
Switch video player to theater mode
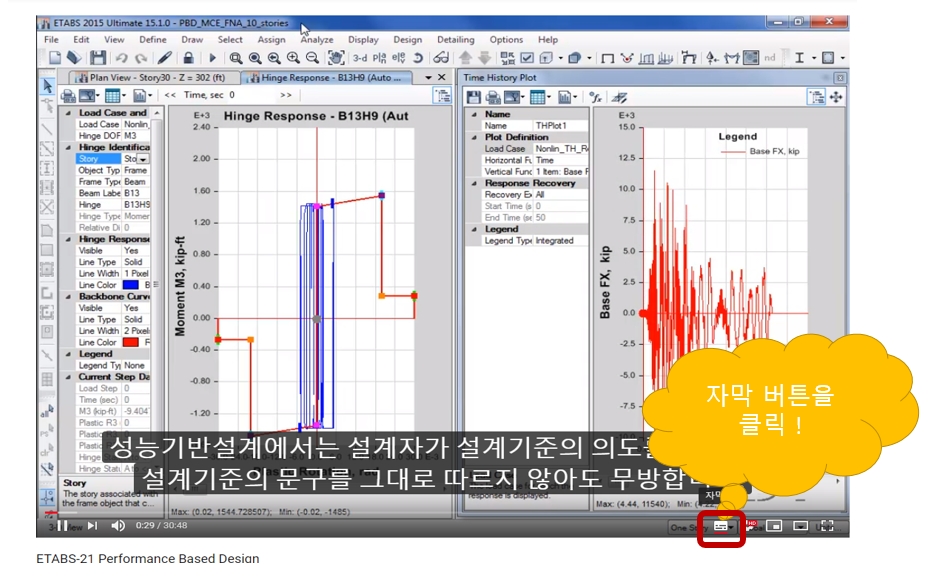800,526
